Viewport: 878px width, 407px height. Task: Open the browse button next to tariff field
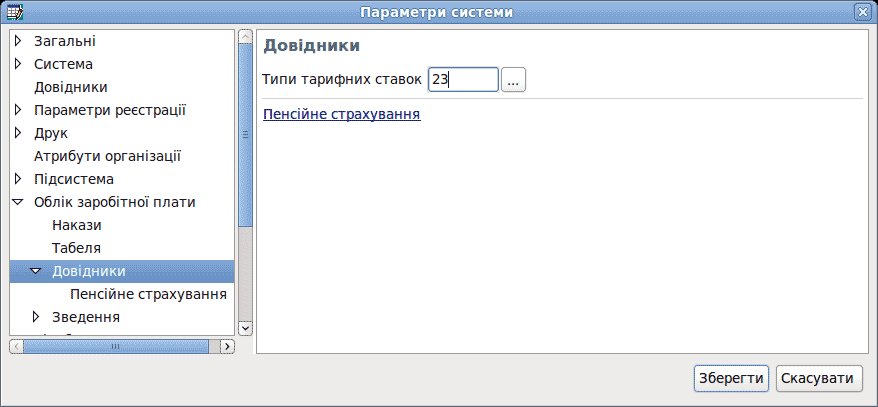click(513, 80)
